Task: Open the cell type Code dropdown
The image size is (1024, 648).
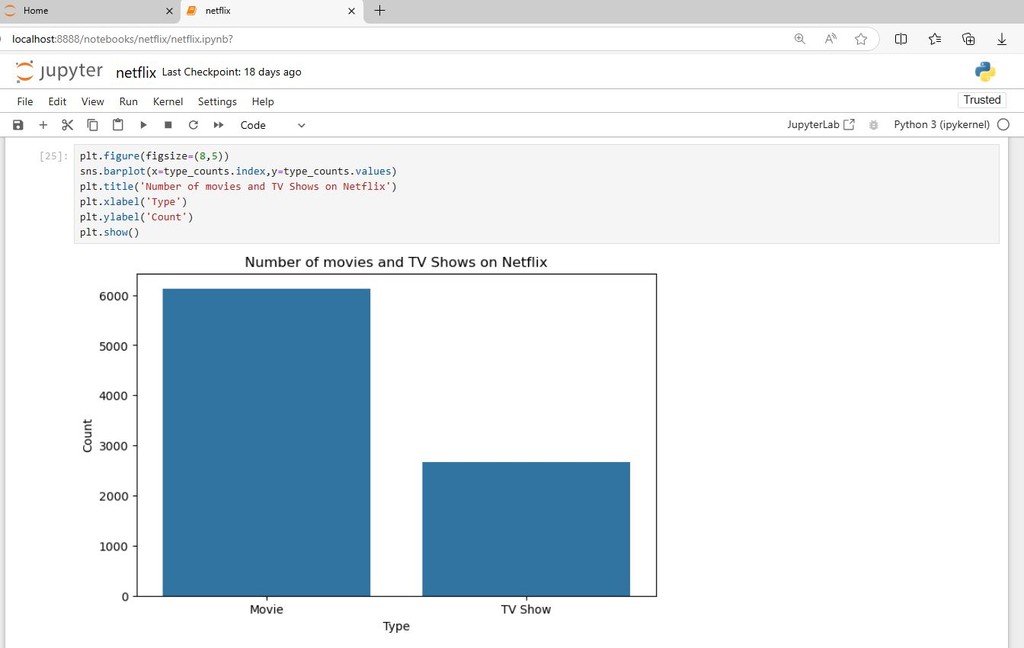Action: (272, 125)
